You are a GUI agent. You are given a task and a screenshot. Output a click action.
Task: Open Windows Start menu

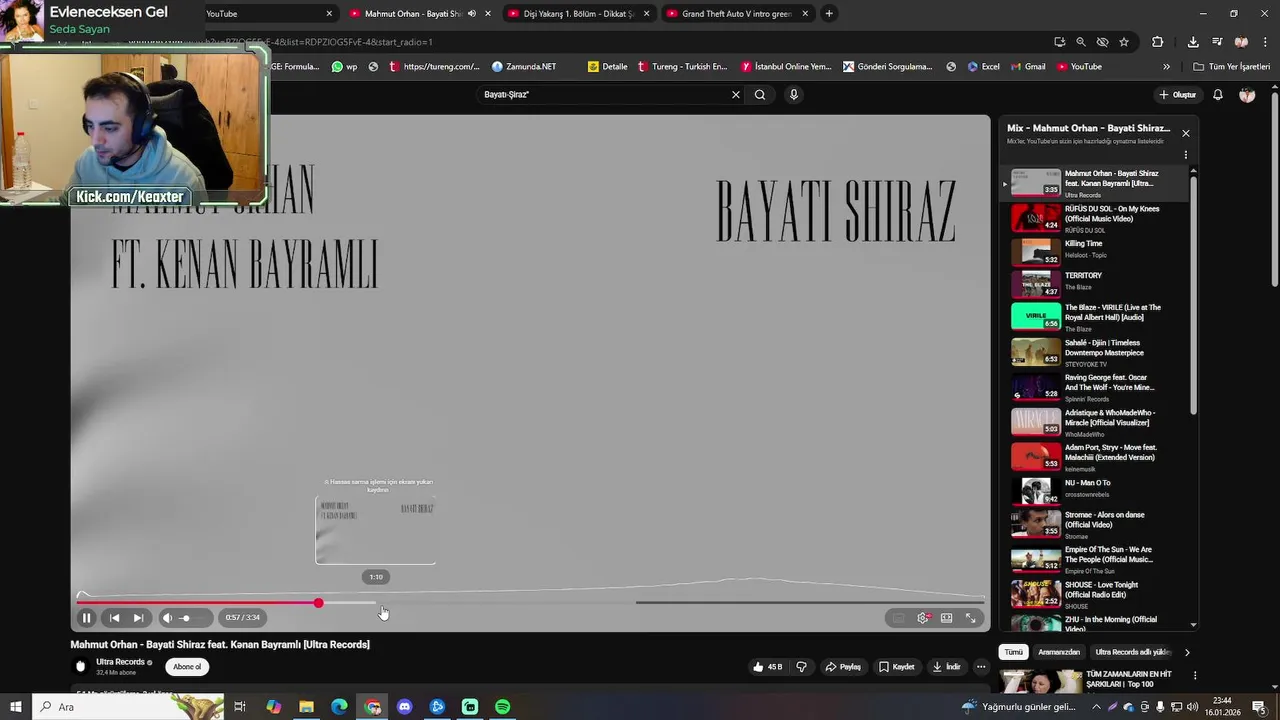[x=15, y=707]
